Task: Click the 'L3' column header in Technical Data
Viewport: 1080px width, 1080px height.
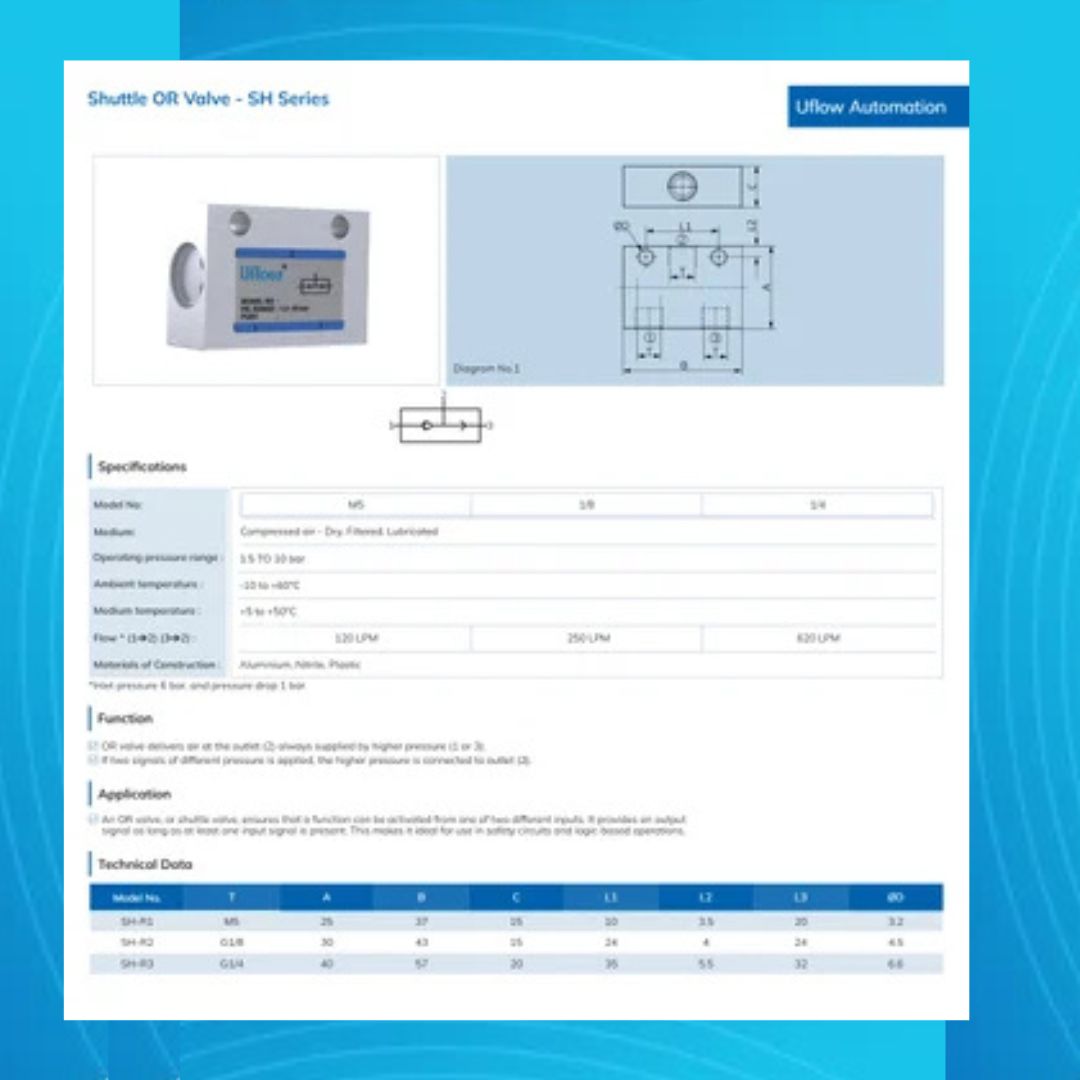Action: (800, 897)
